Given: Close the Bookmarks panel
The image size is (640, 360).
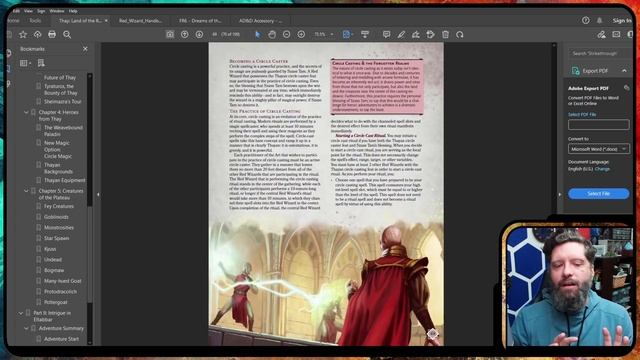Looking at the screenshot, I should tap(85, 49).
